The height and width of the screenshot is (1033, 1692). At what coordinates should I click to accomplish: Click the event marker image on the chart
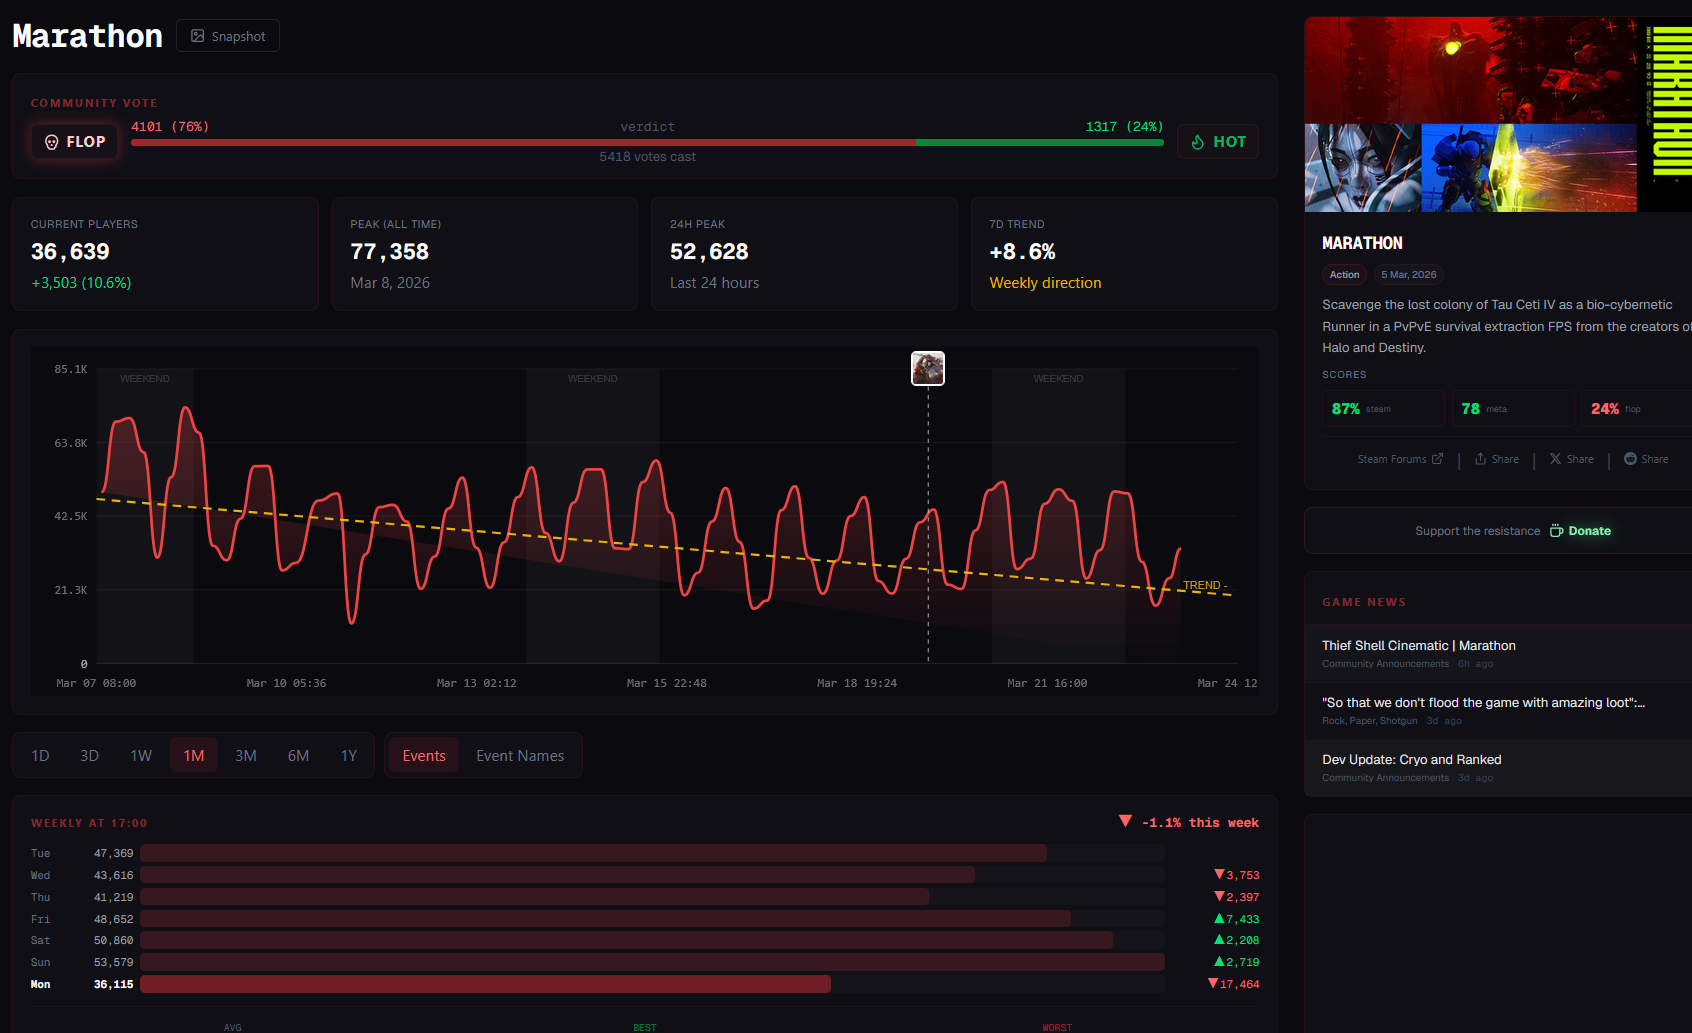coord(928,368)
